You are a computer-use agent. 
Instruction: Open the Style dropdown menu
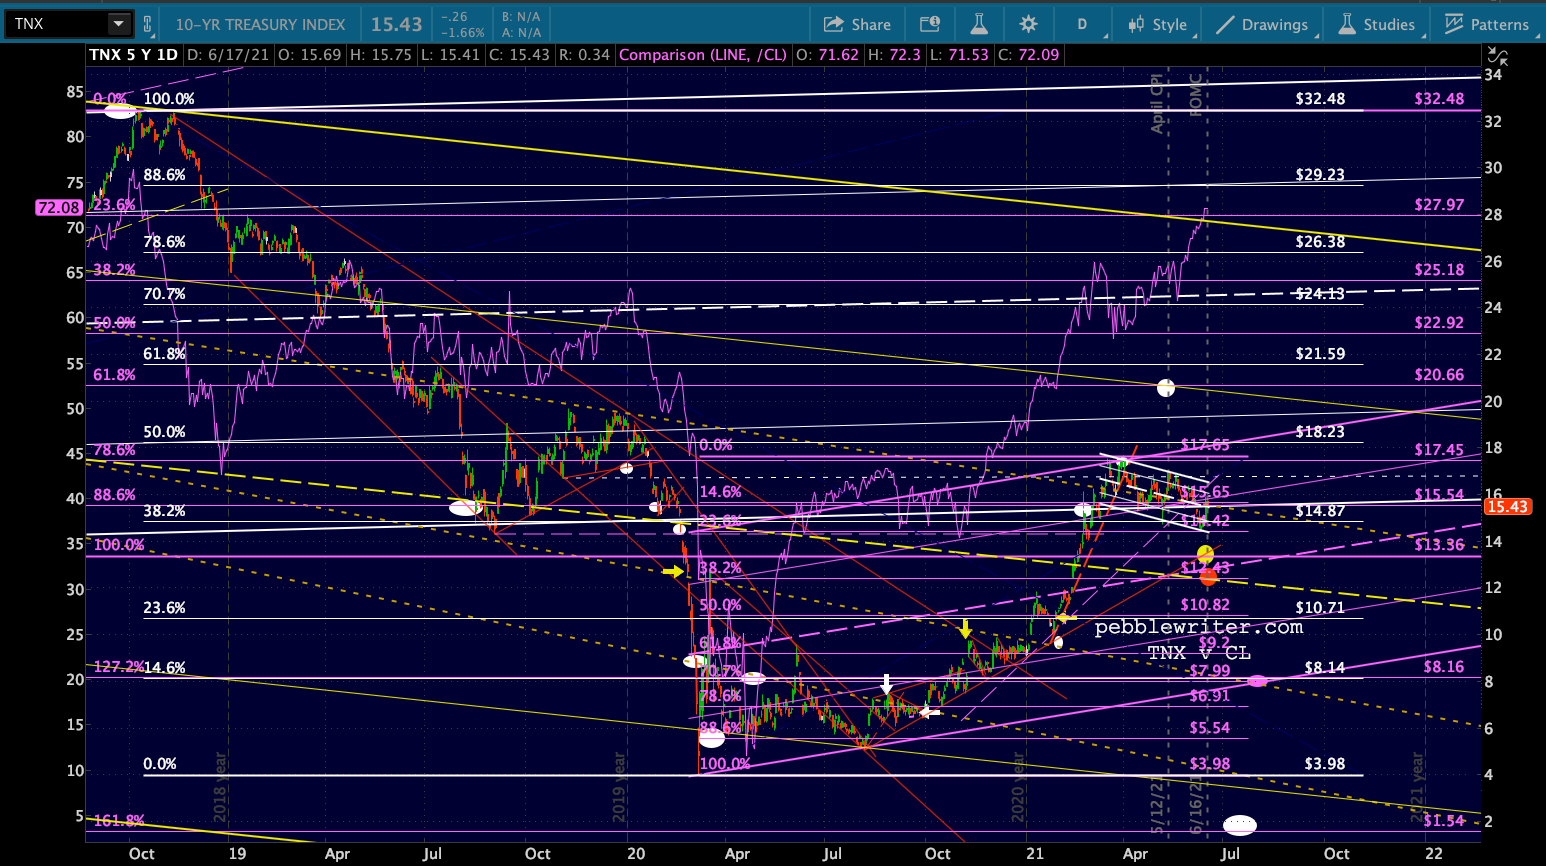coord(1158,24)
